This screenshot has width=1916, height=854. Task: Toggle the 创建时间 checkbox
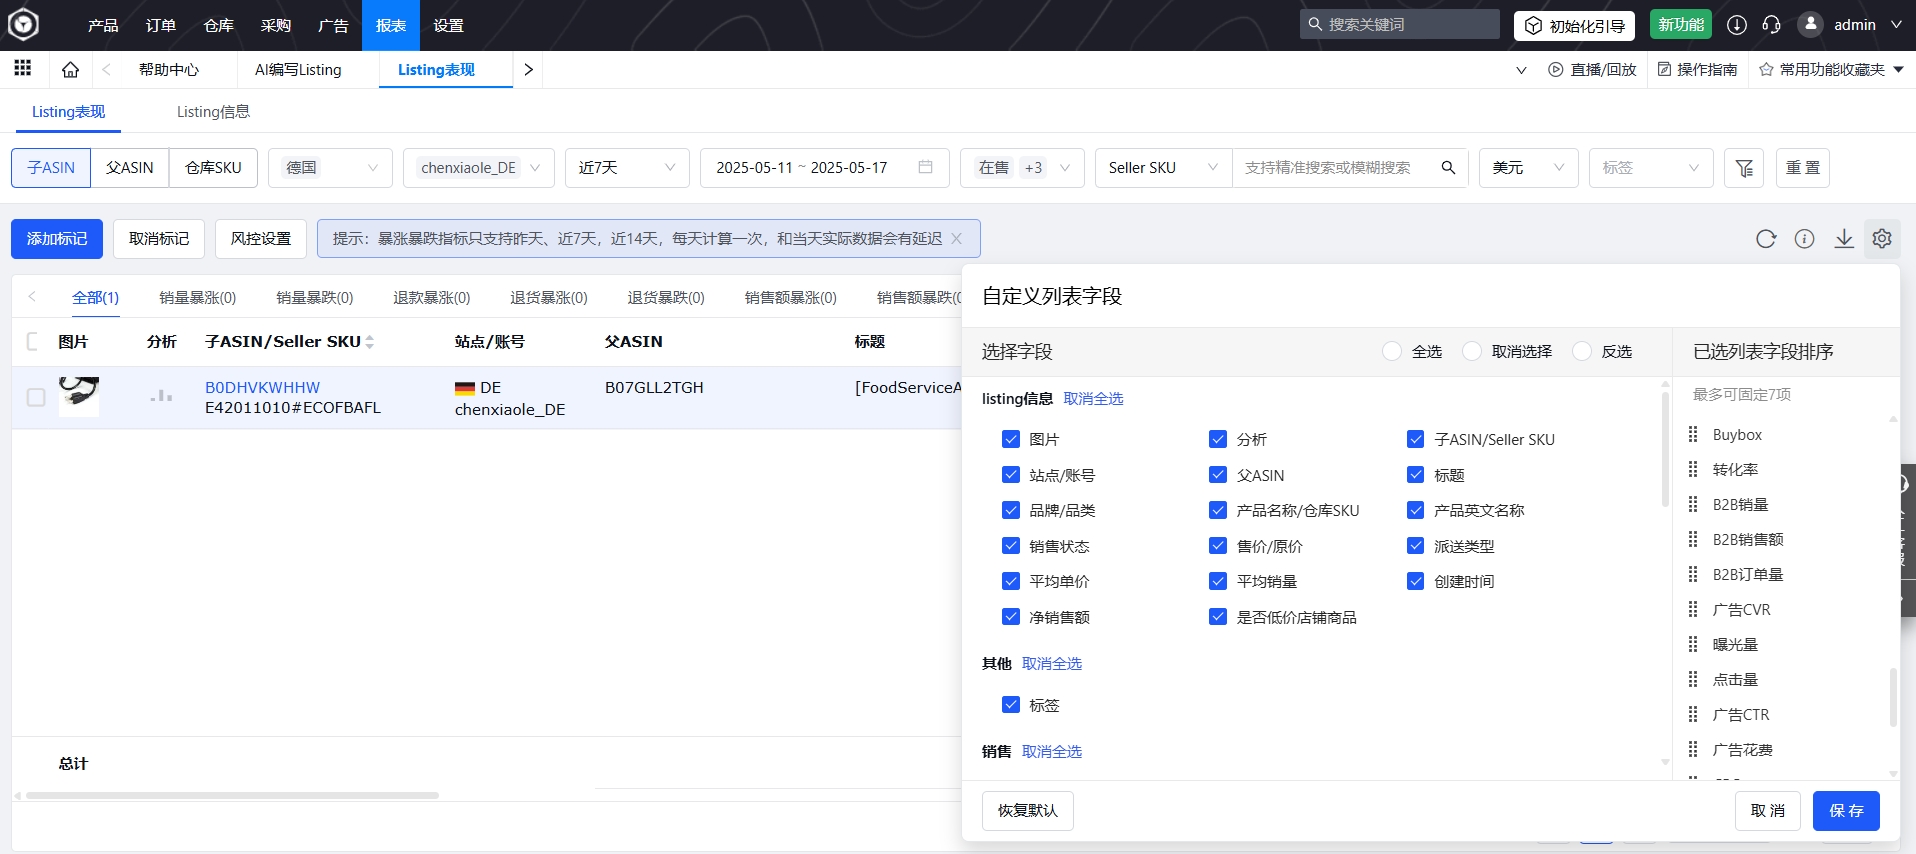(x=1416, y=581)
